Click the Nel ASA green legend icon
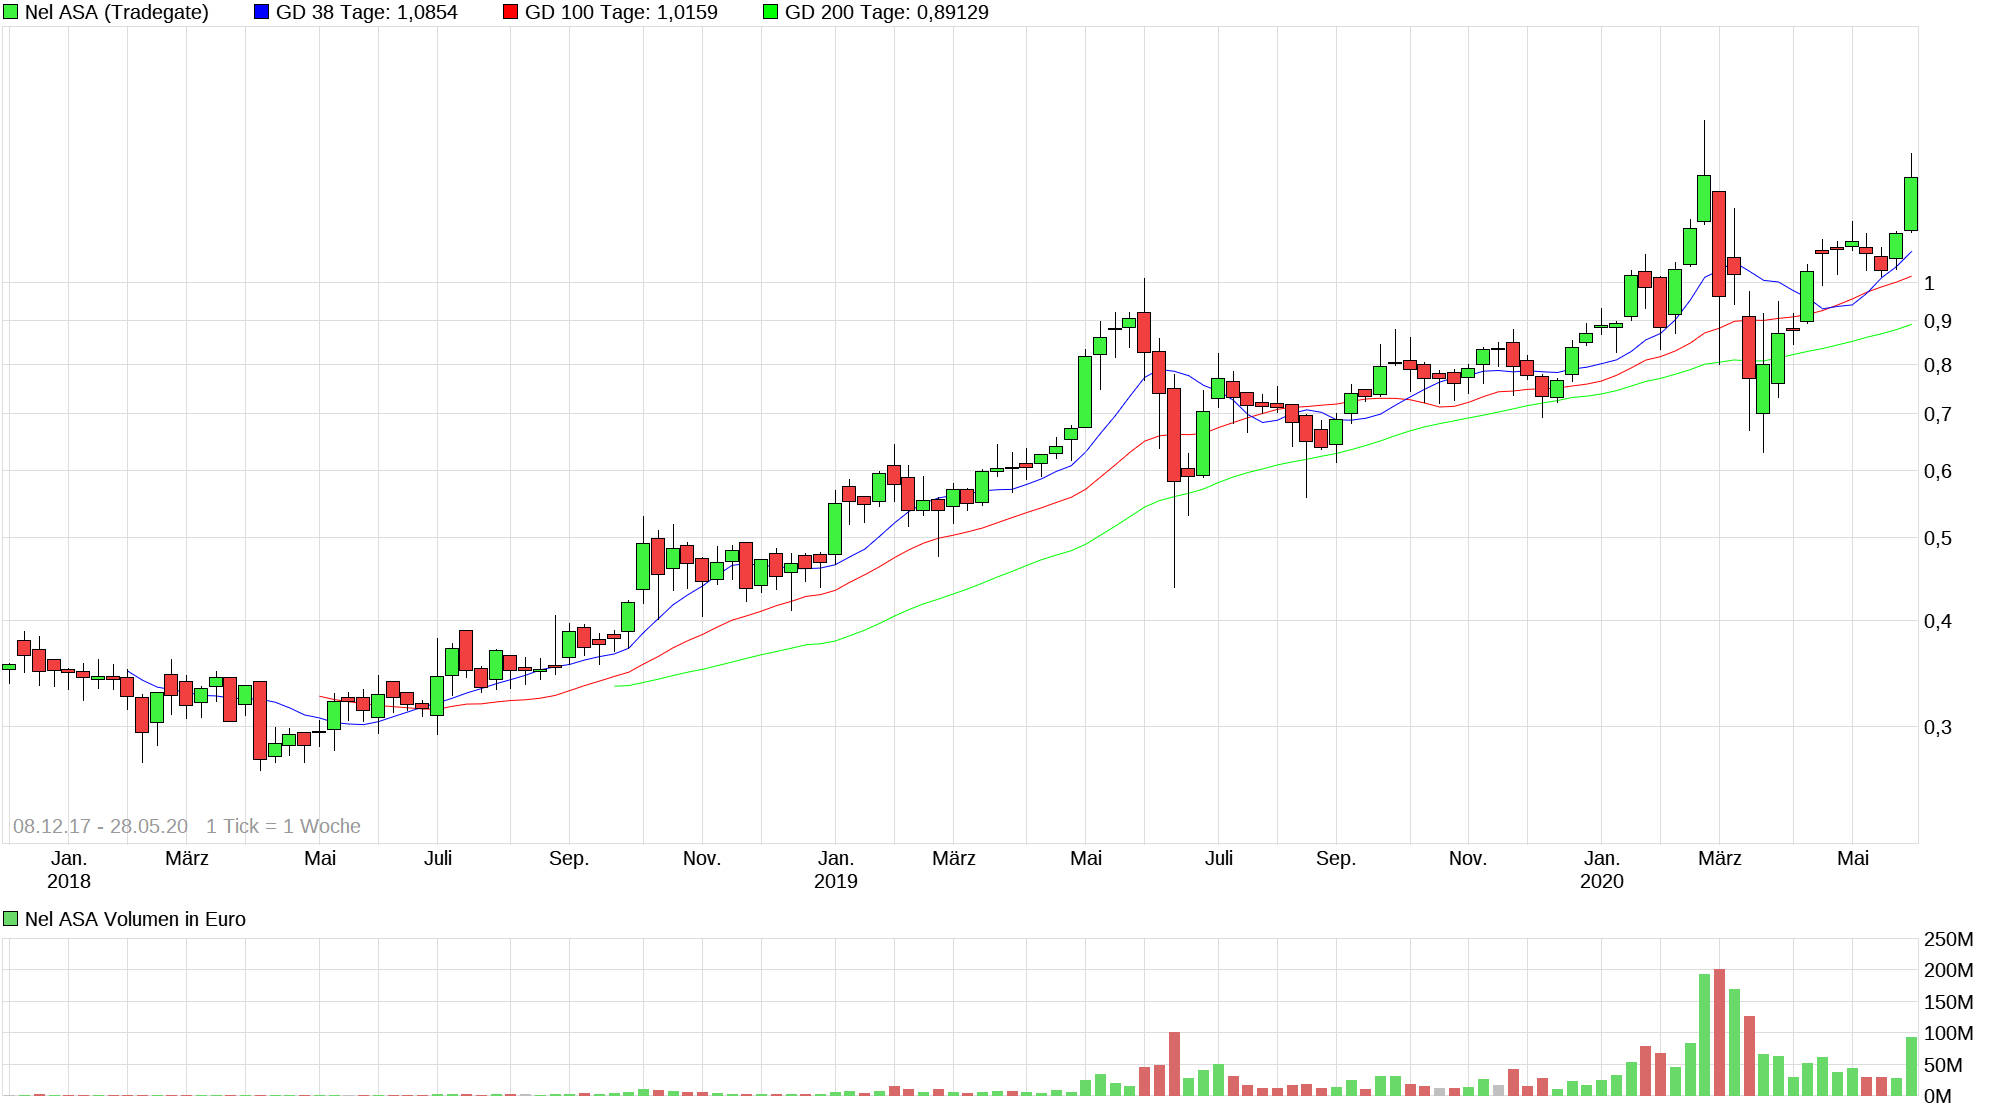The height and width of the screenshot is (1117, 1997). 10,12
